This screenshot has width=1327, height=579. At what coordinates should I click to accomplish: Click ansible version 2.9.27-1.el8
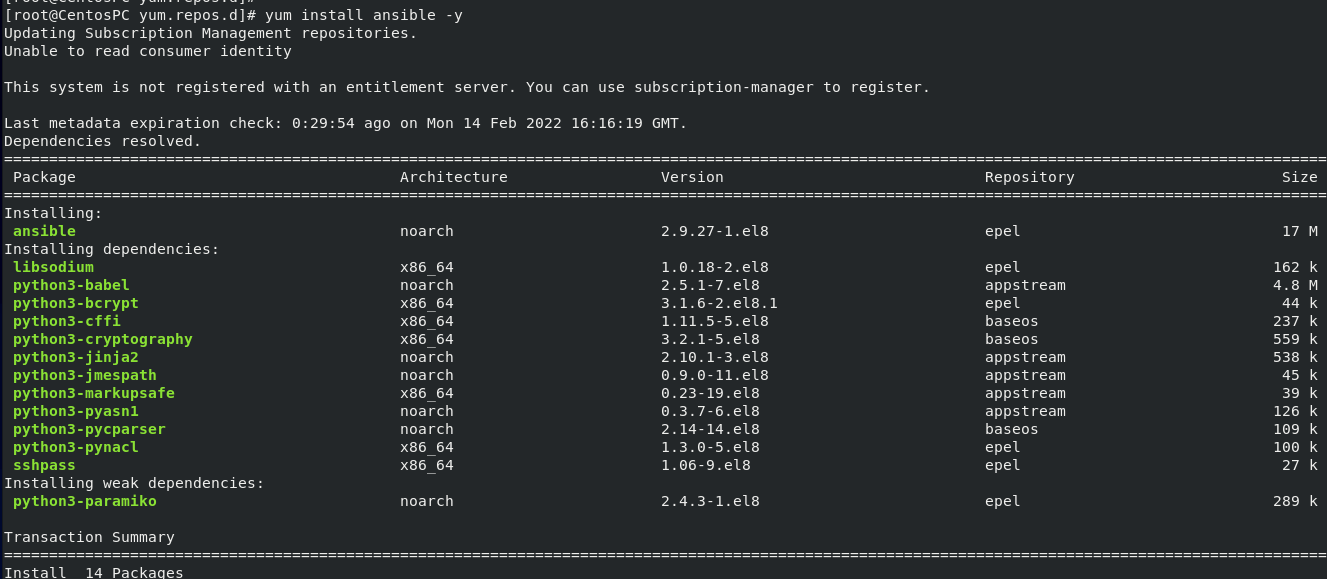click(x=714, y=231)
